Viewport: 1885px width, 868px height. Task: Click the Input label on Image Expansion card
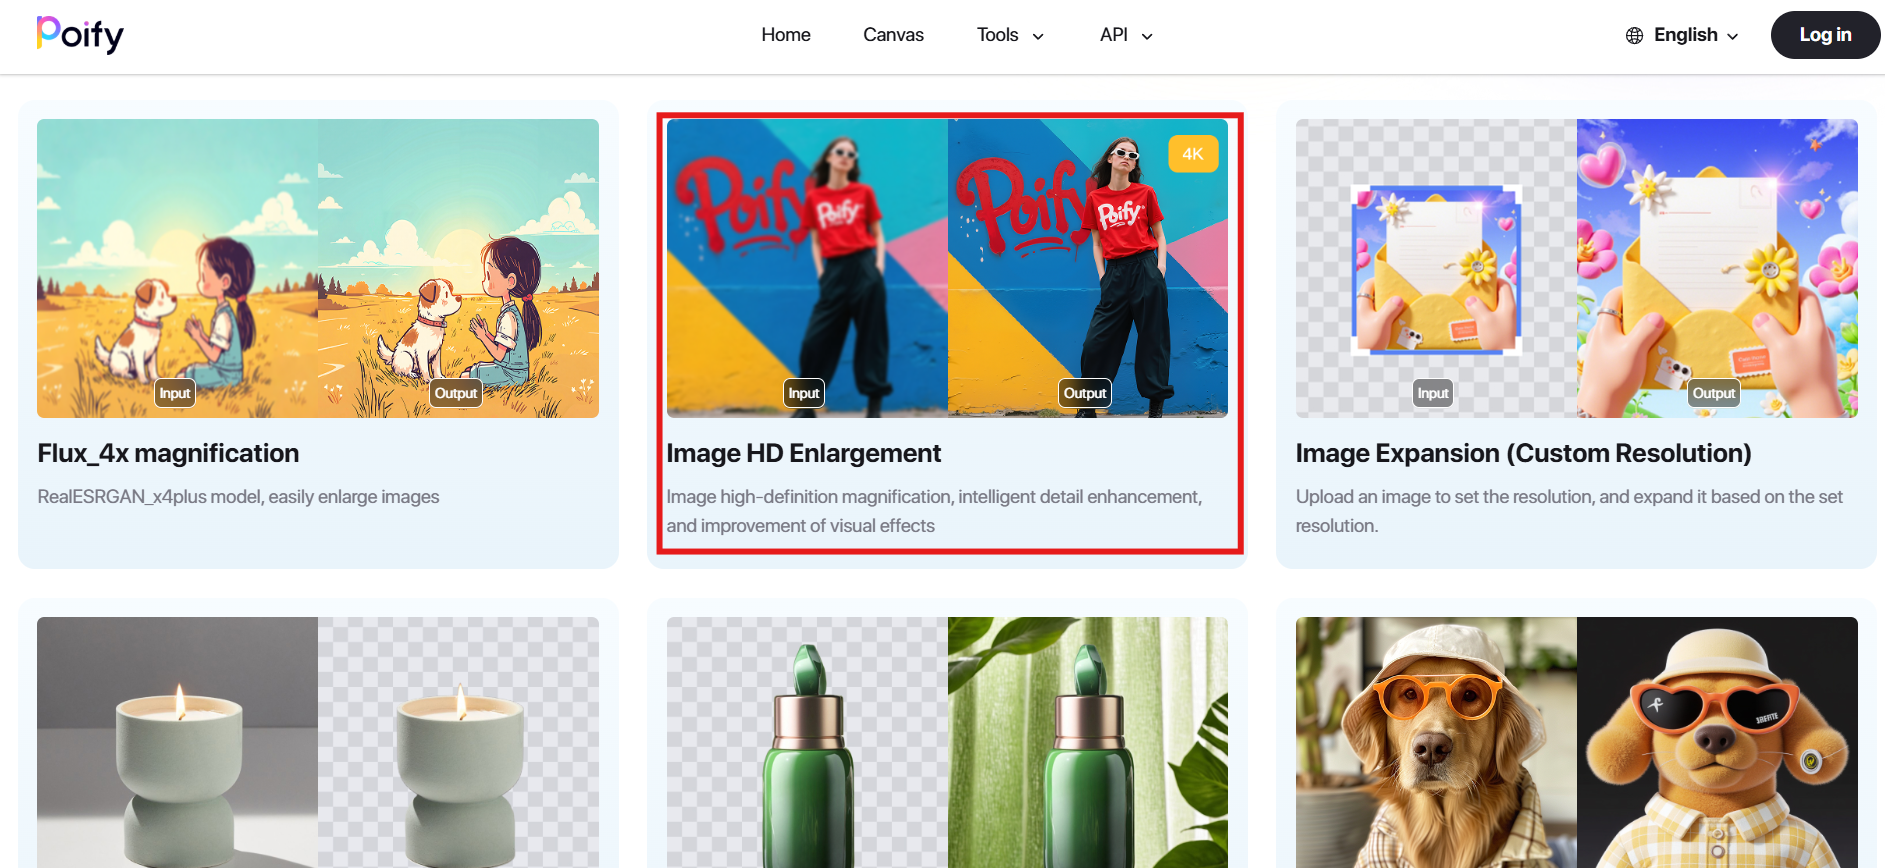[x=1433, y=393]
